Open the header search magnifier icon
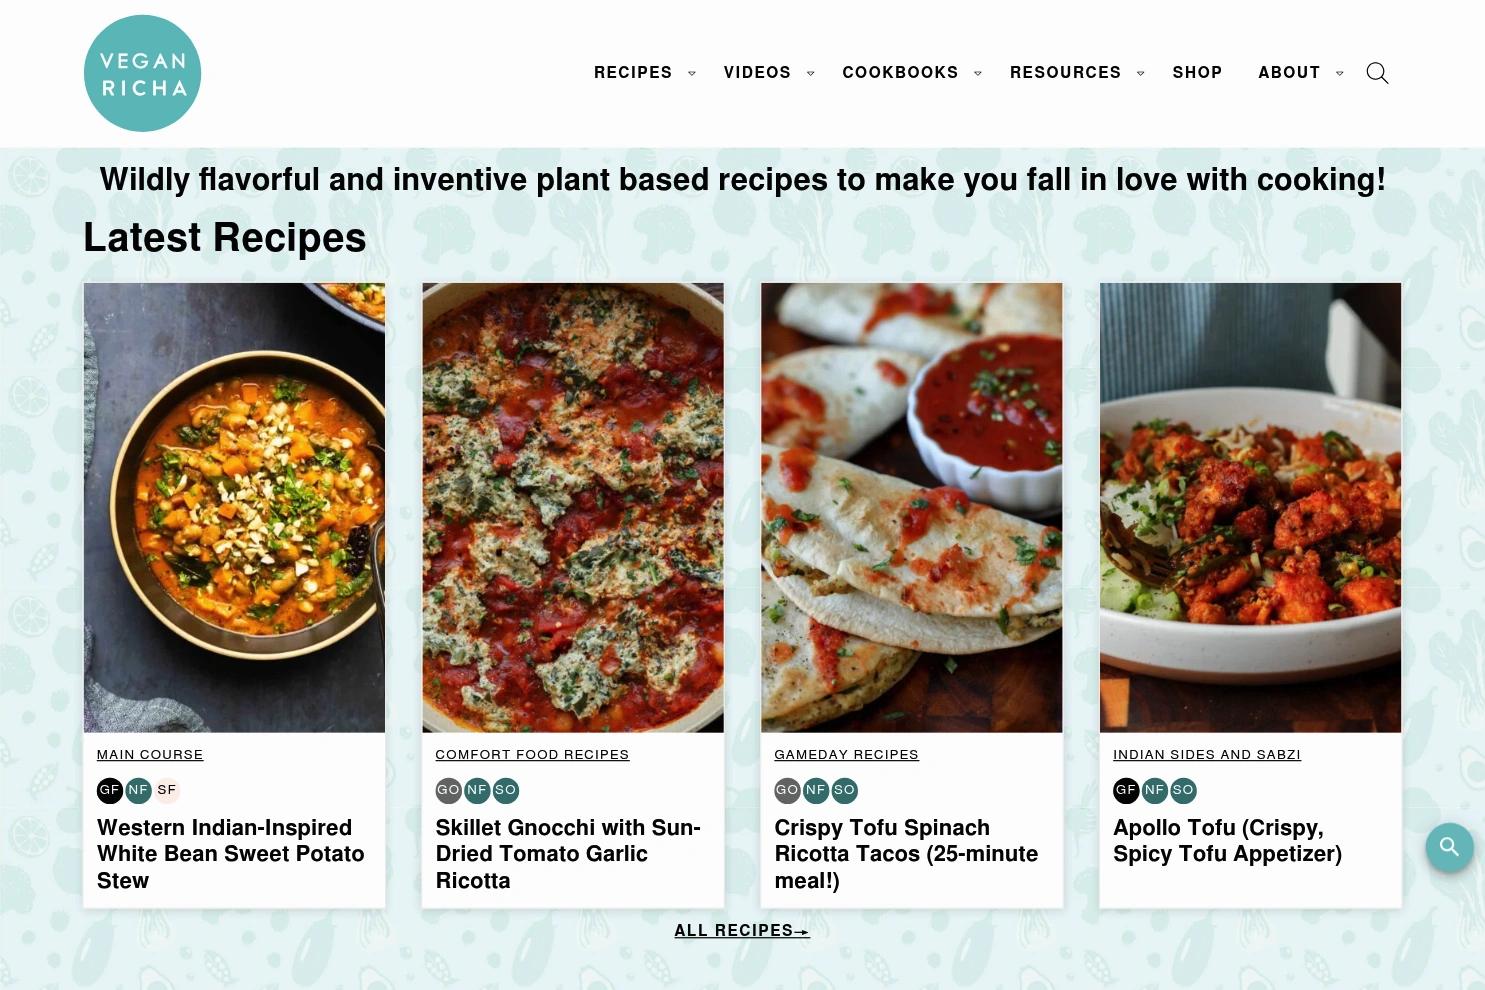The image size is (1485, 990). (x=1377, y=73)
